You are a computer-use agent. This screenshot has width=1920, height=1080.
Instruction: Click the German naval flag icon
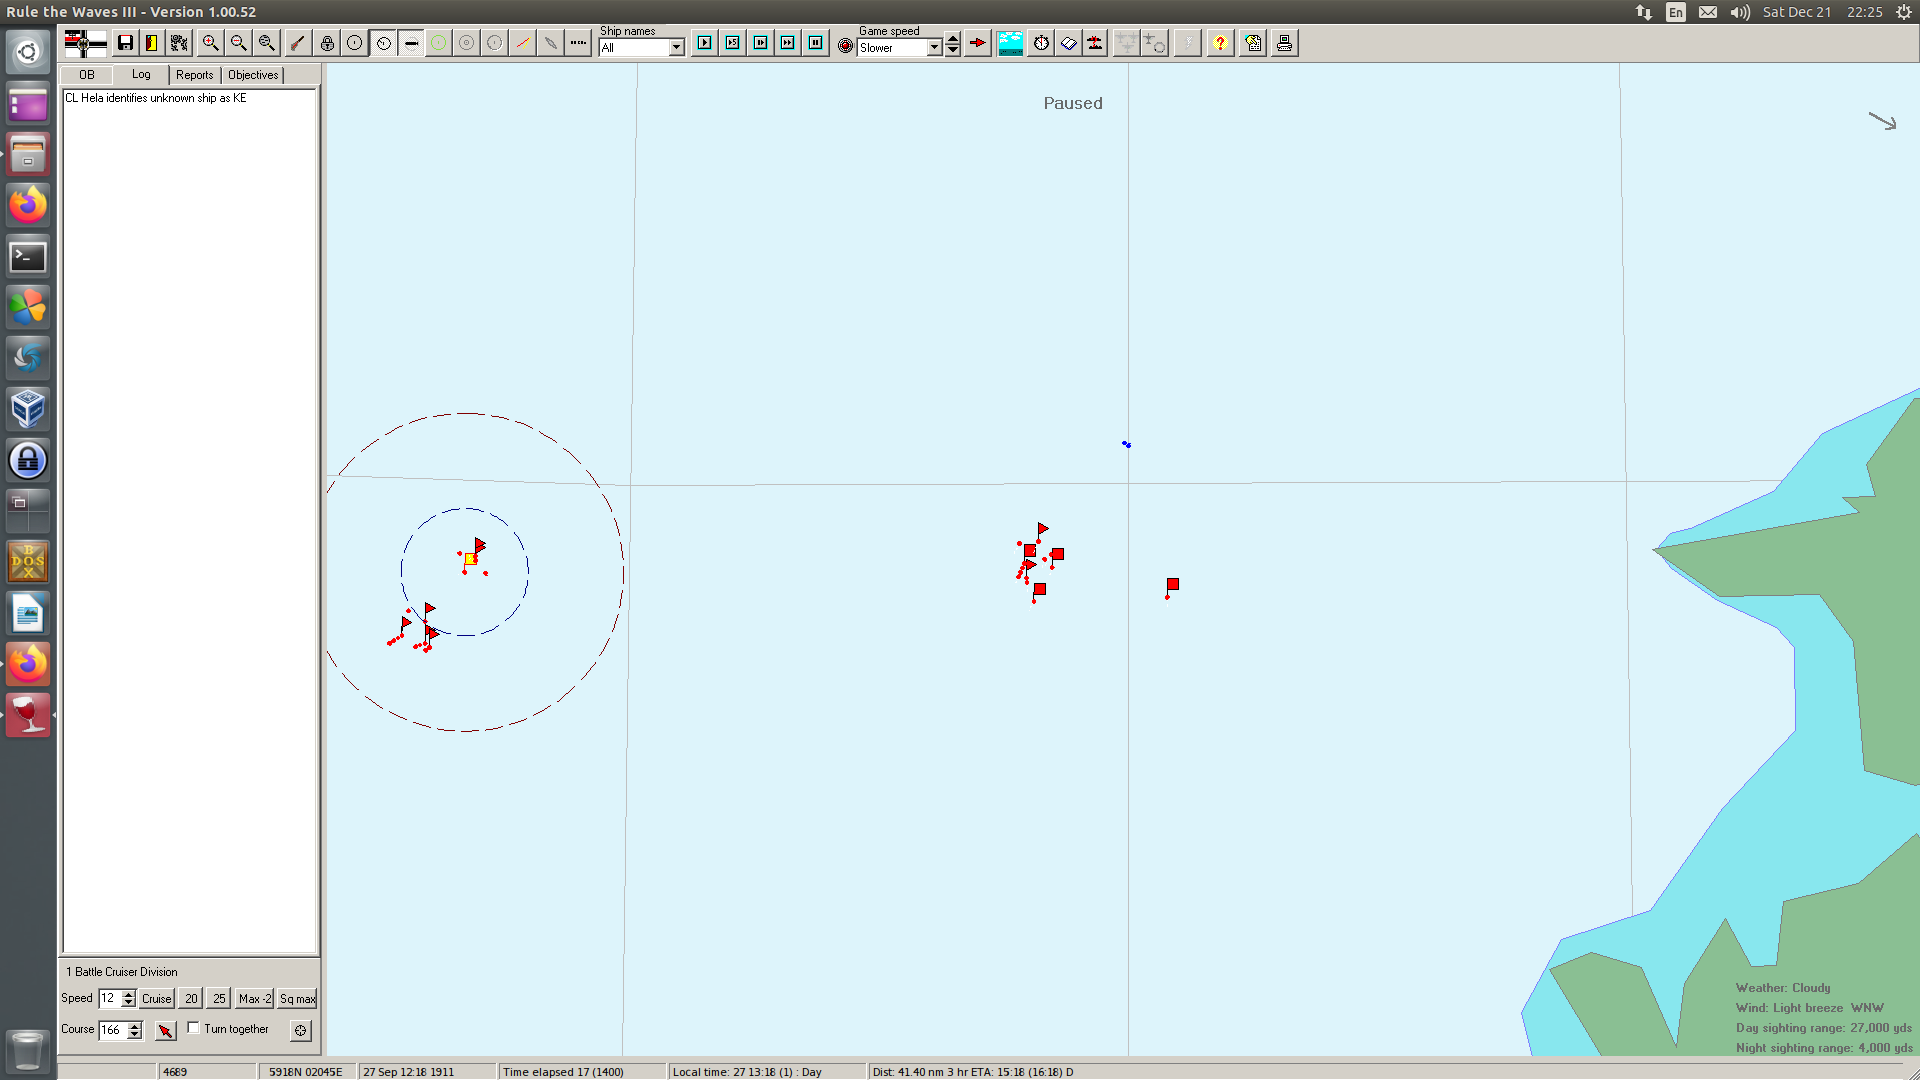click(85, 43)
